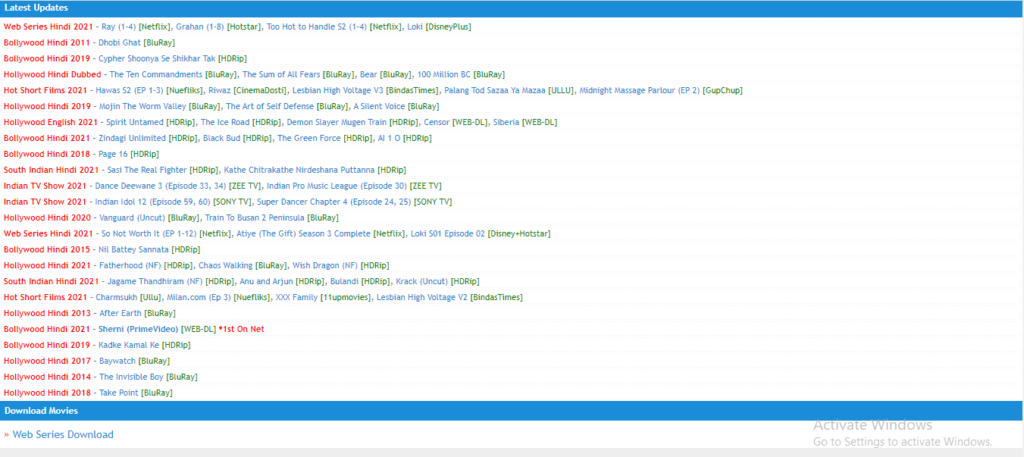Viewport: 1024px width, 457px height.
Task: Open Hawas S2 (EP 1-3) link
Action: coord(129,90)
